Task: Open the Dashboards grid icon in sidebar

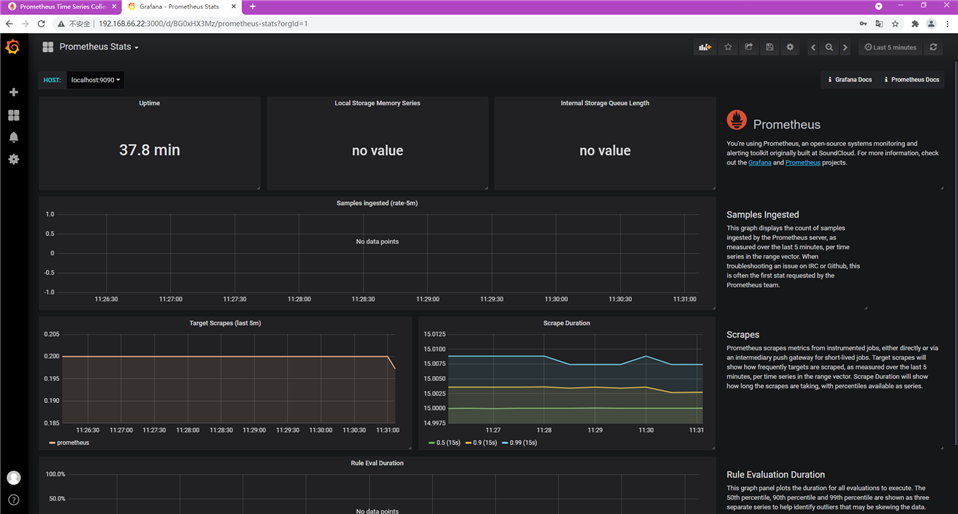Action: coord(13,115)
